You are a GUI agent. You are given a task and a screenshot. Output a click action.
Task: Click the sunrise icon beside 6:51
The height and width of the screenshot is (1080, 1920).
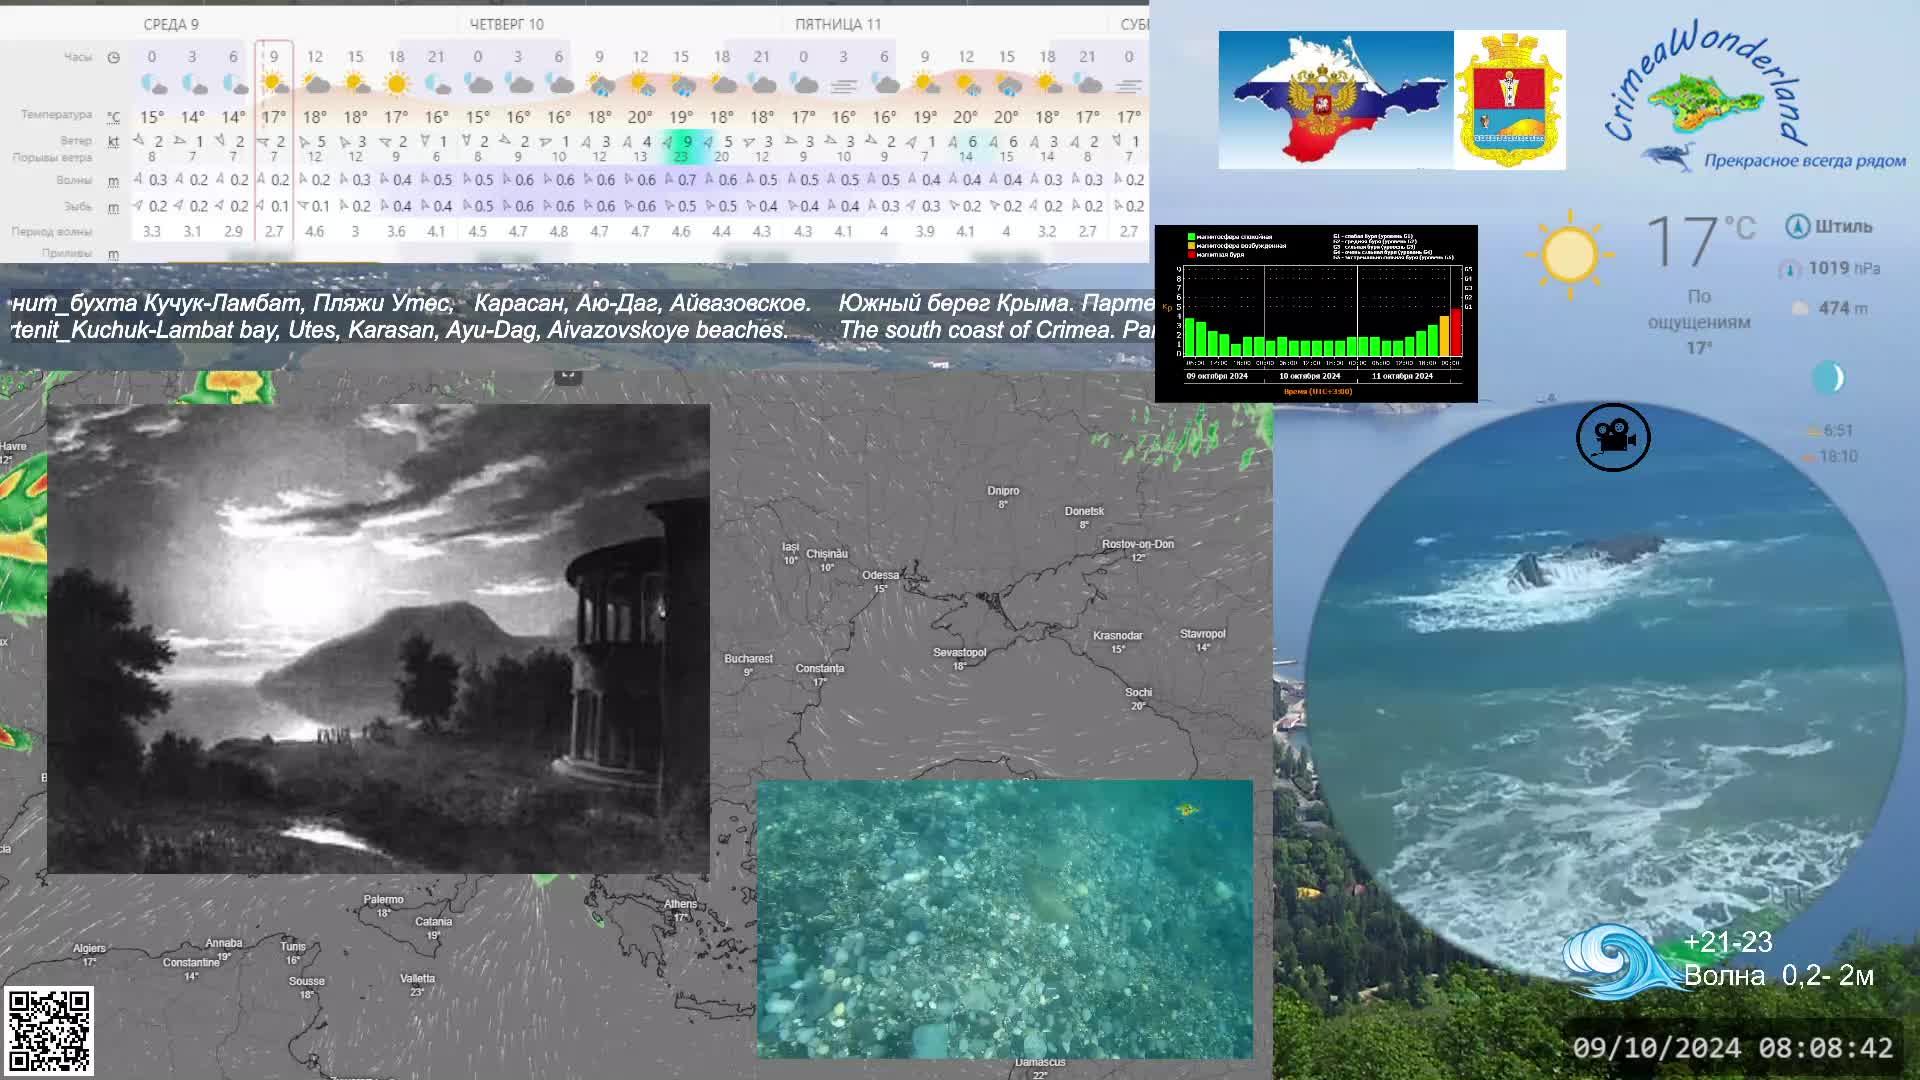point(1812,431)
